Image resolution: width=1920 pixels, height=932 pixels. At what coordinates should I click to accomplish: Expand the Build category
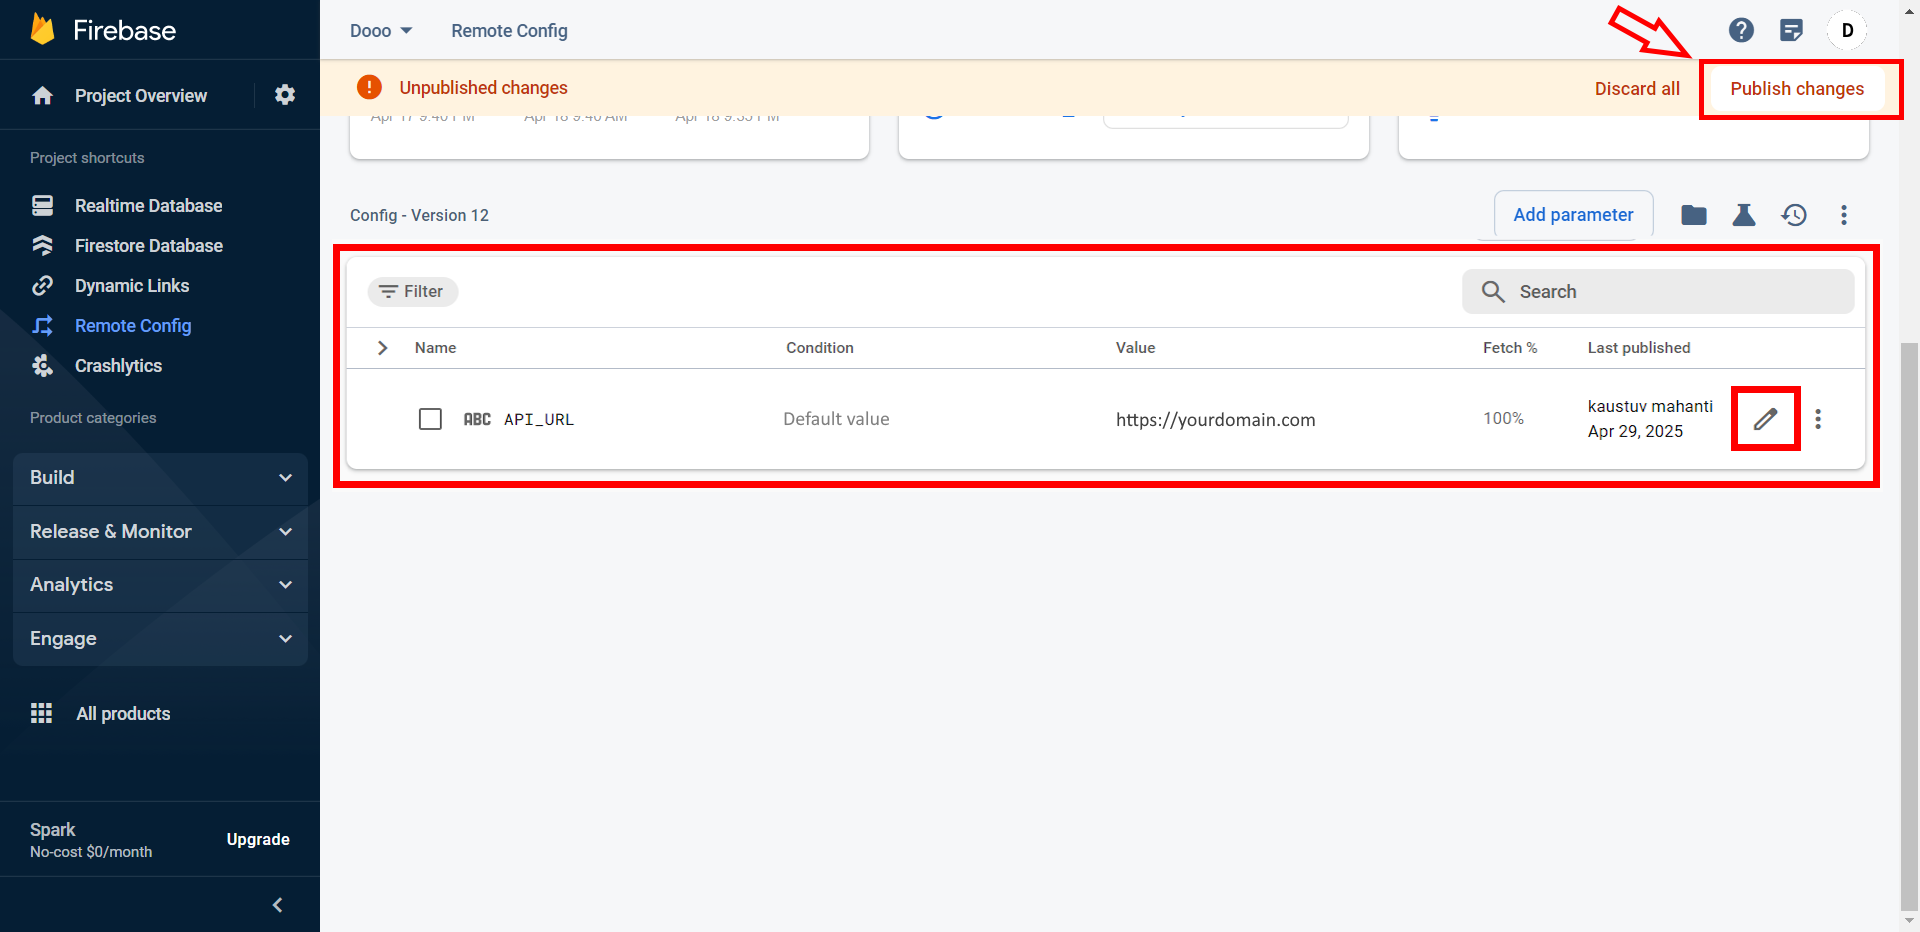pos(160,478)
